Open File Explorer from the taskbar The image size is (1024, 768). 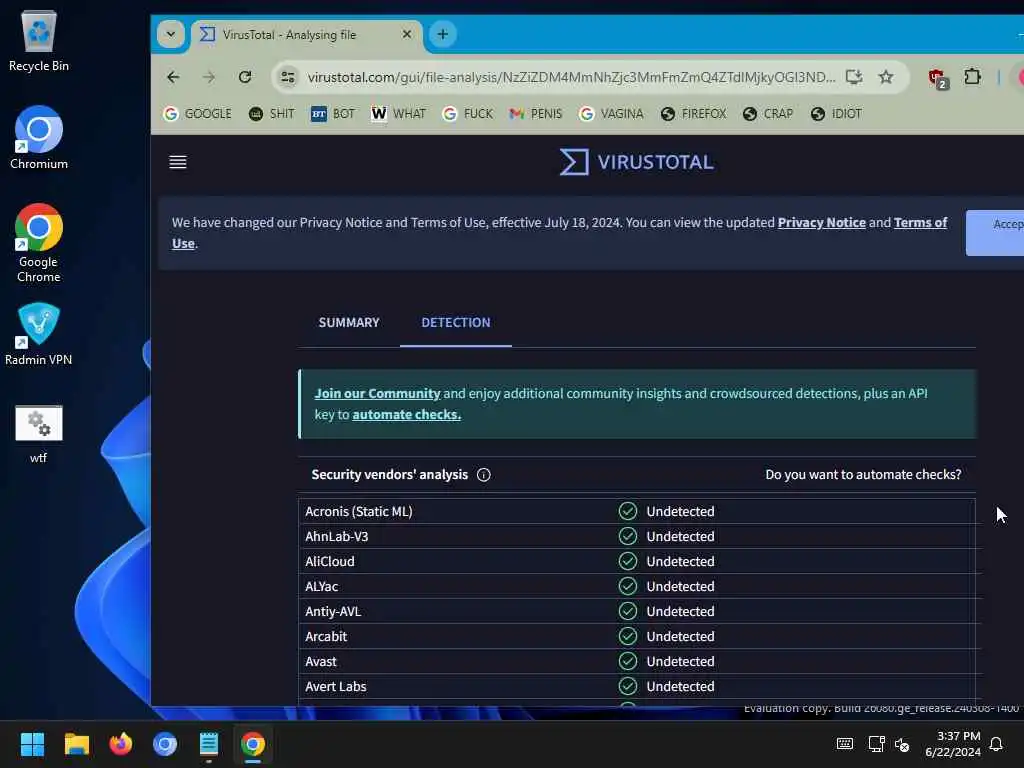tap(76, 744)
